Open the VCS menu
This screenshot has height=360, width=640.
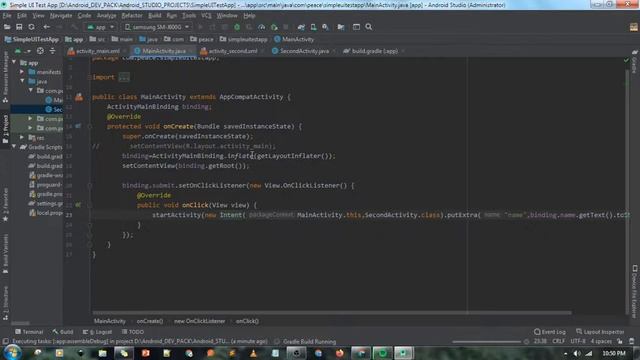pyautogui.click(x=206, y=16)
